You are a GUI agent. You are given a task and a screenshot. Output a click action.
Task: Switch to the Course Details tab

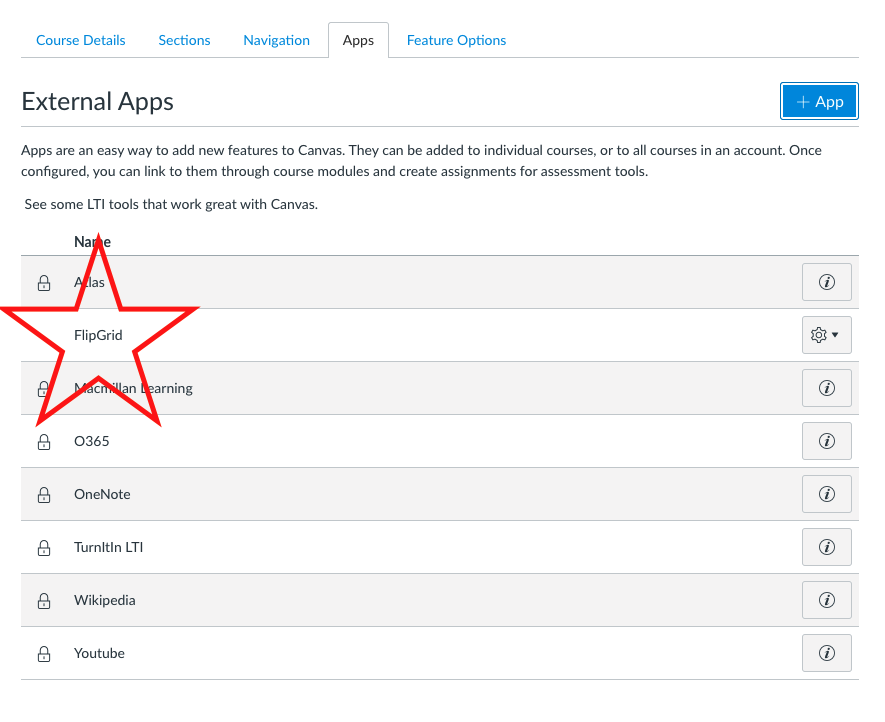(81, 40)
